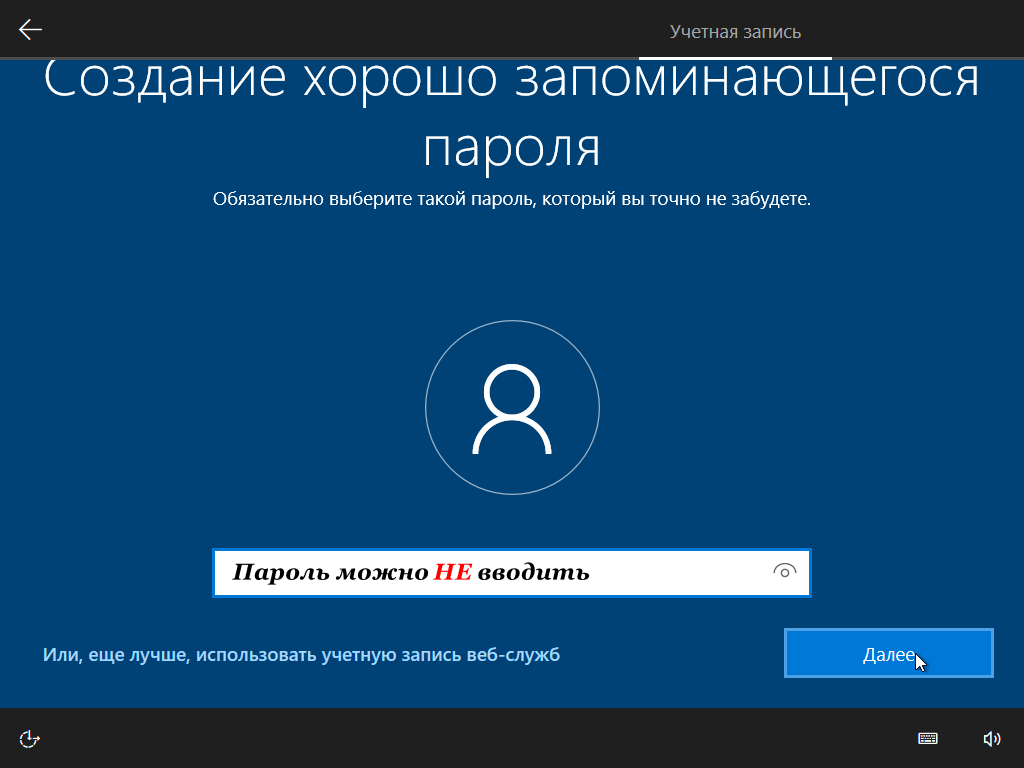
Task: Click the user avatar silhouette
Action: [x=512, y=408]
